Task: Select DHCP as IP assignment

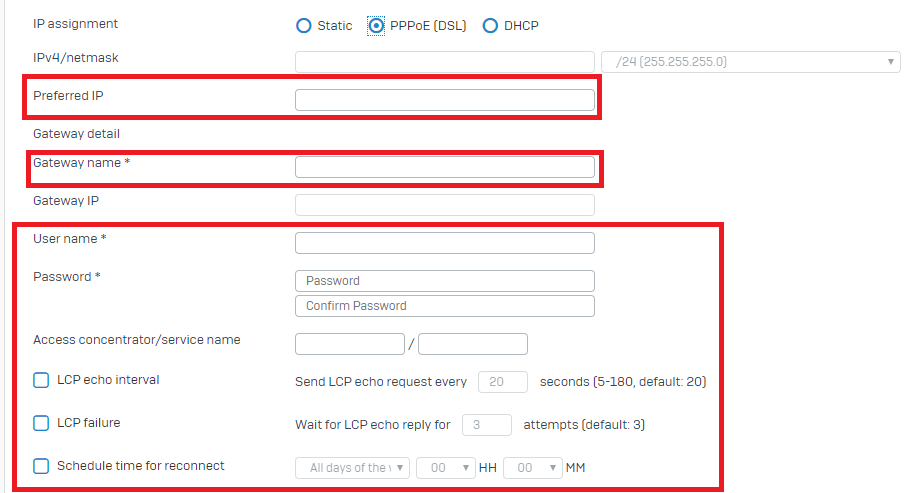Action: click(490, 26)
